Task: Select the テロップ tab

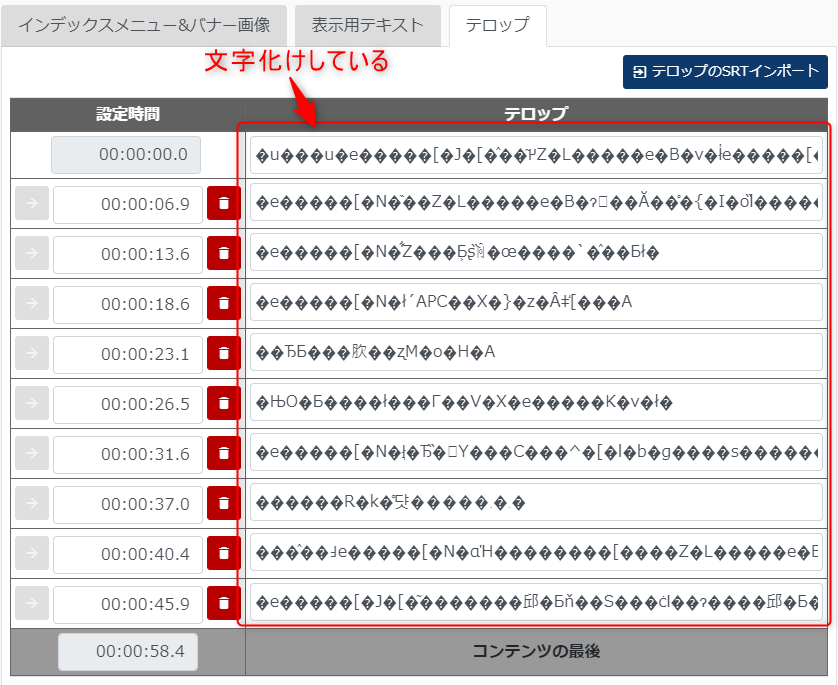Action: click(497, 25)
